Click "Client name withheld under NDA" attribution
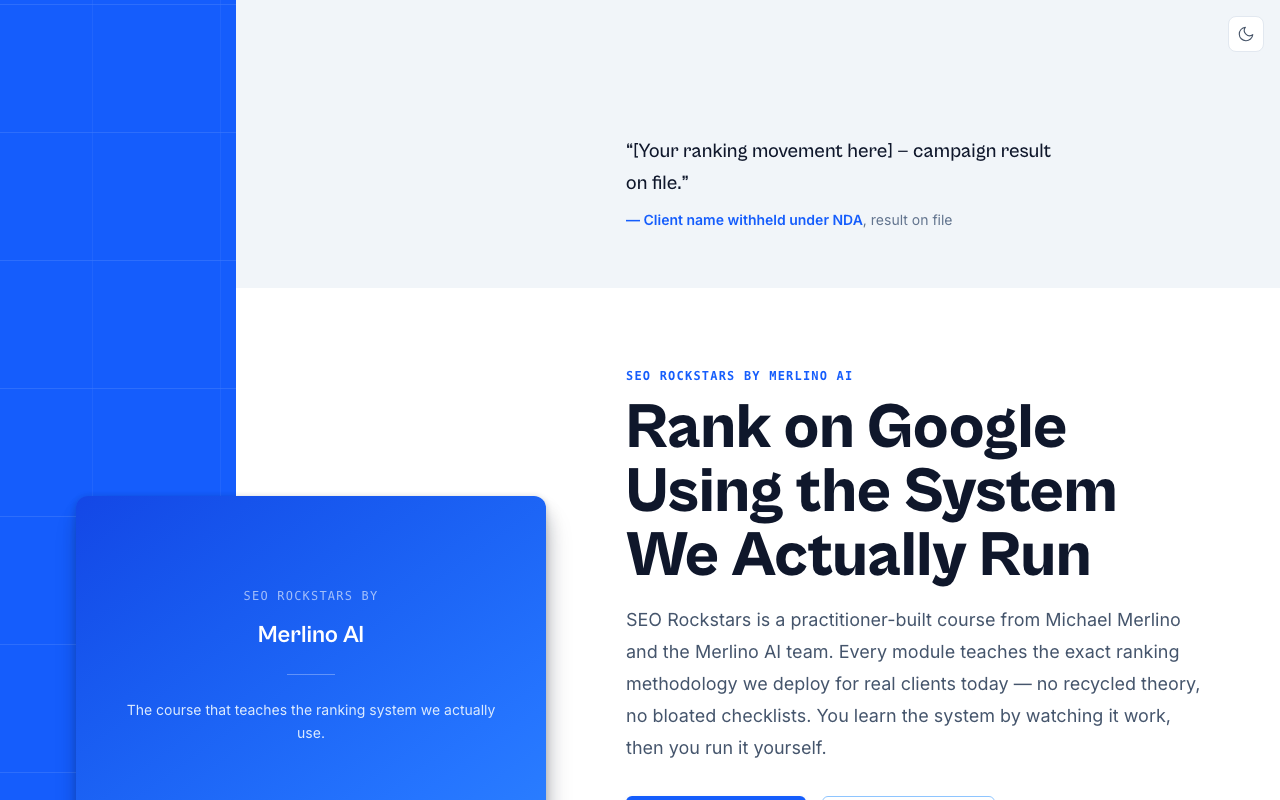This screenshot has height=800, width=1280. click(x=744, y=220)
